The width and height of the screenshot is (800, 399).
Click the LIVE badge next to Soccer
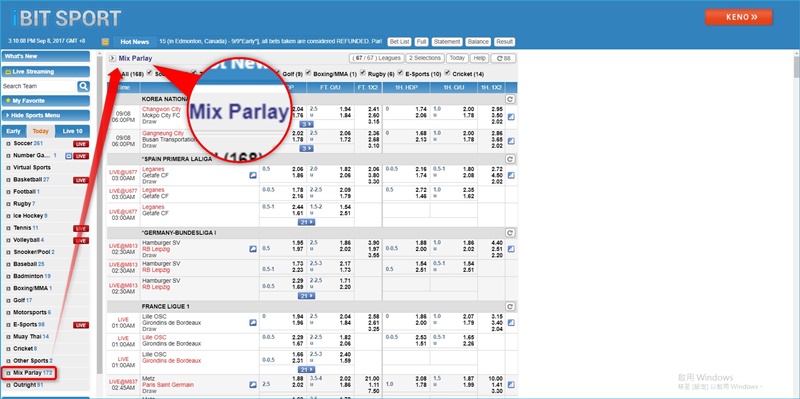coord(81,144)
